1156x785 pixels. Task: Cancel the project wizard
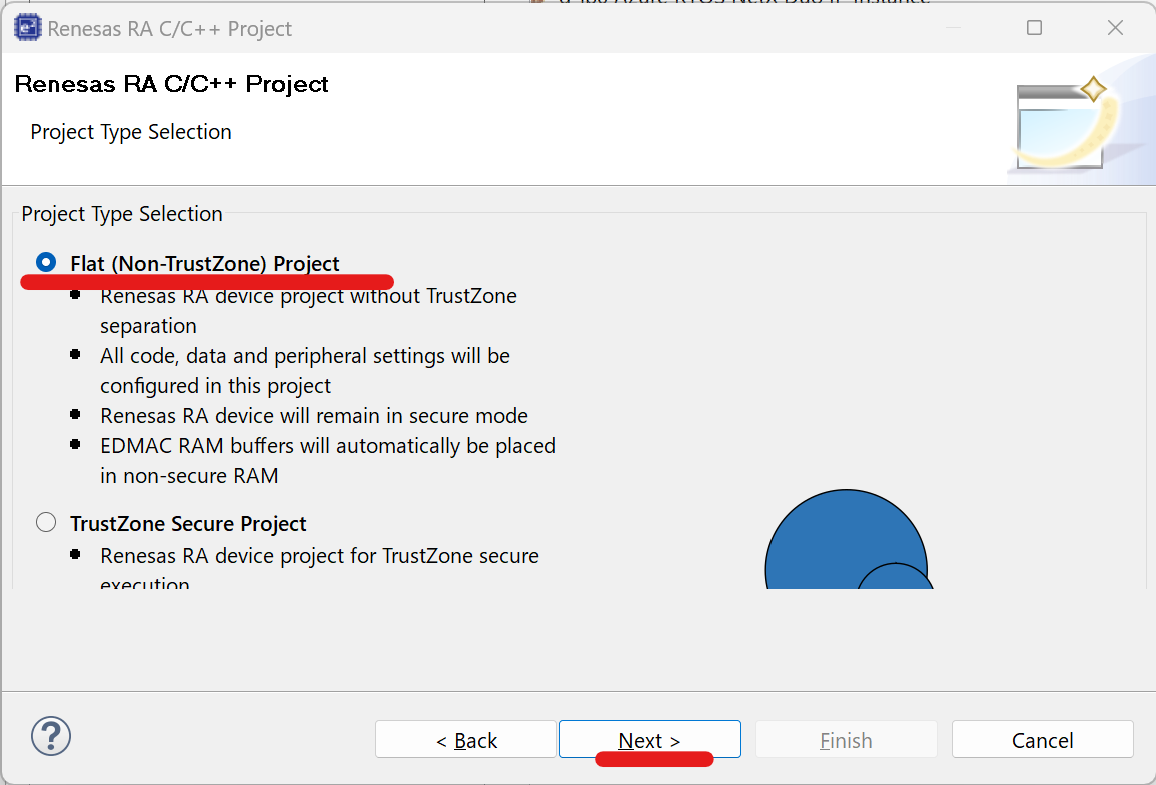(x=1042, y=739)
